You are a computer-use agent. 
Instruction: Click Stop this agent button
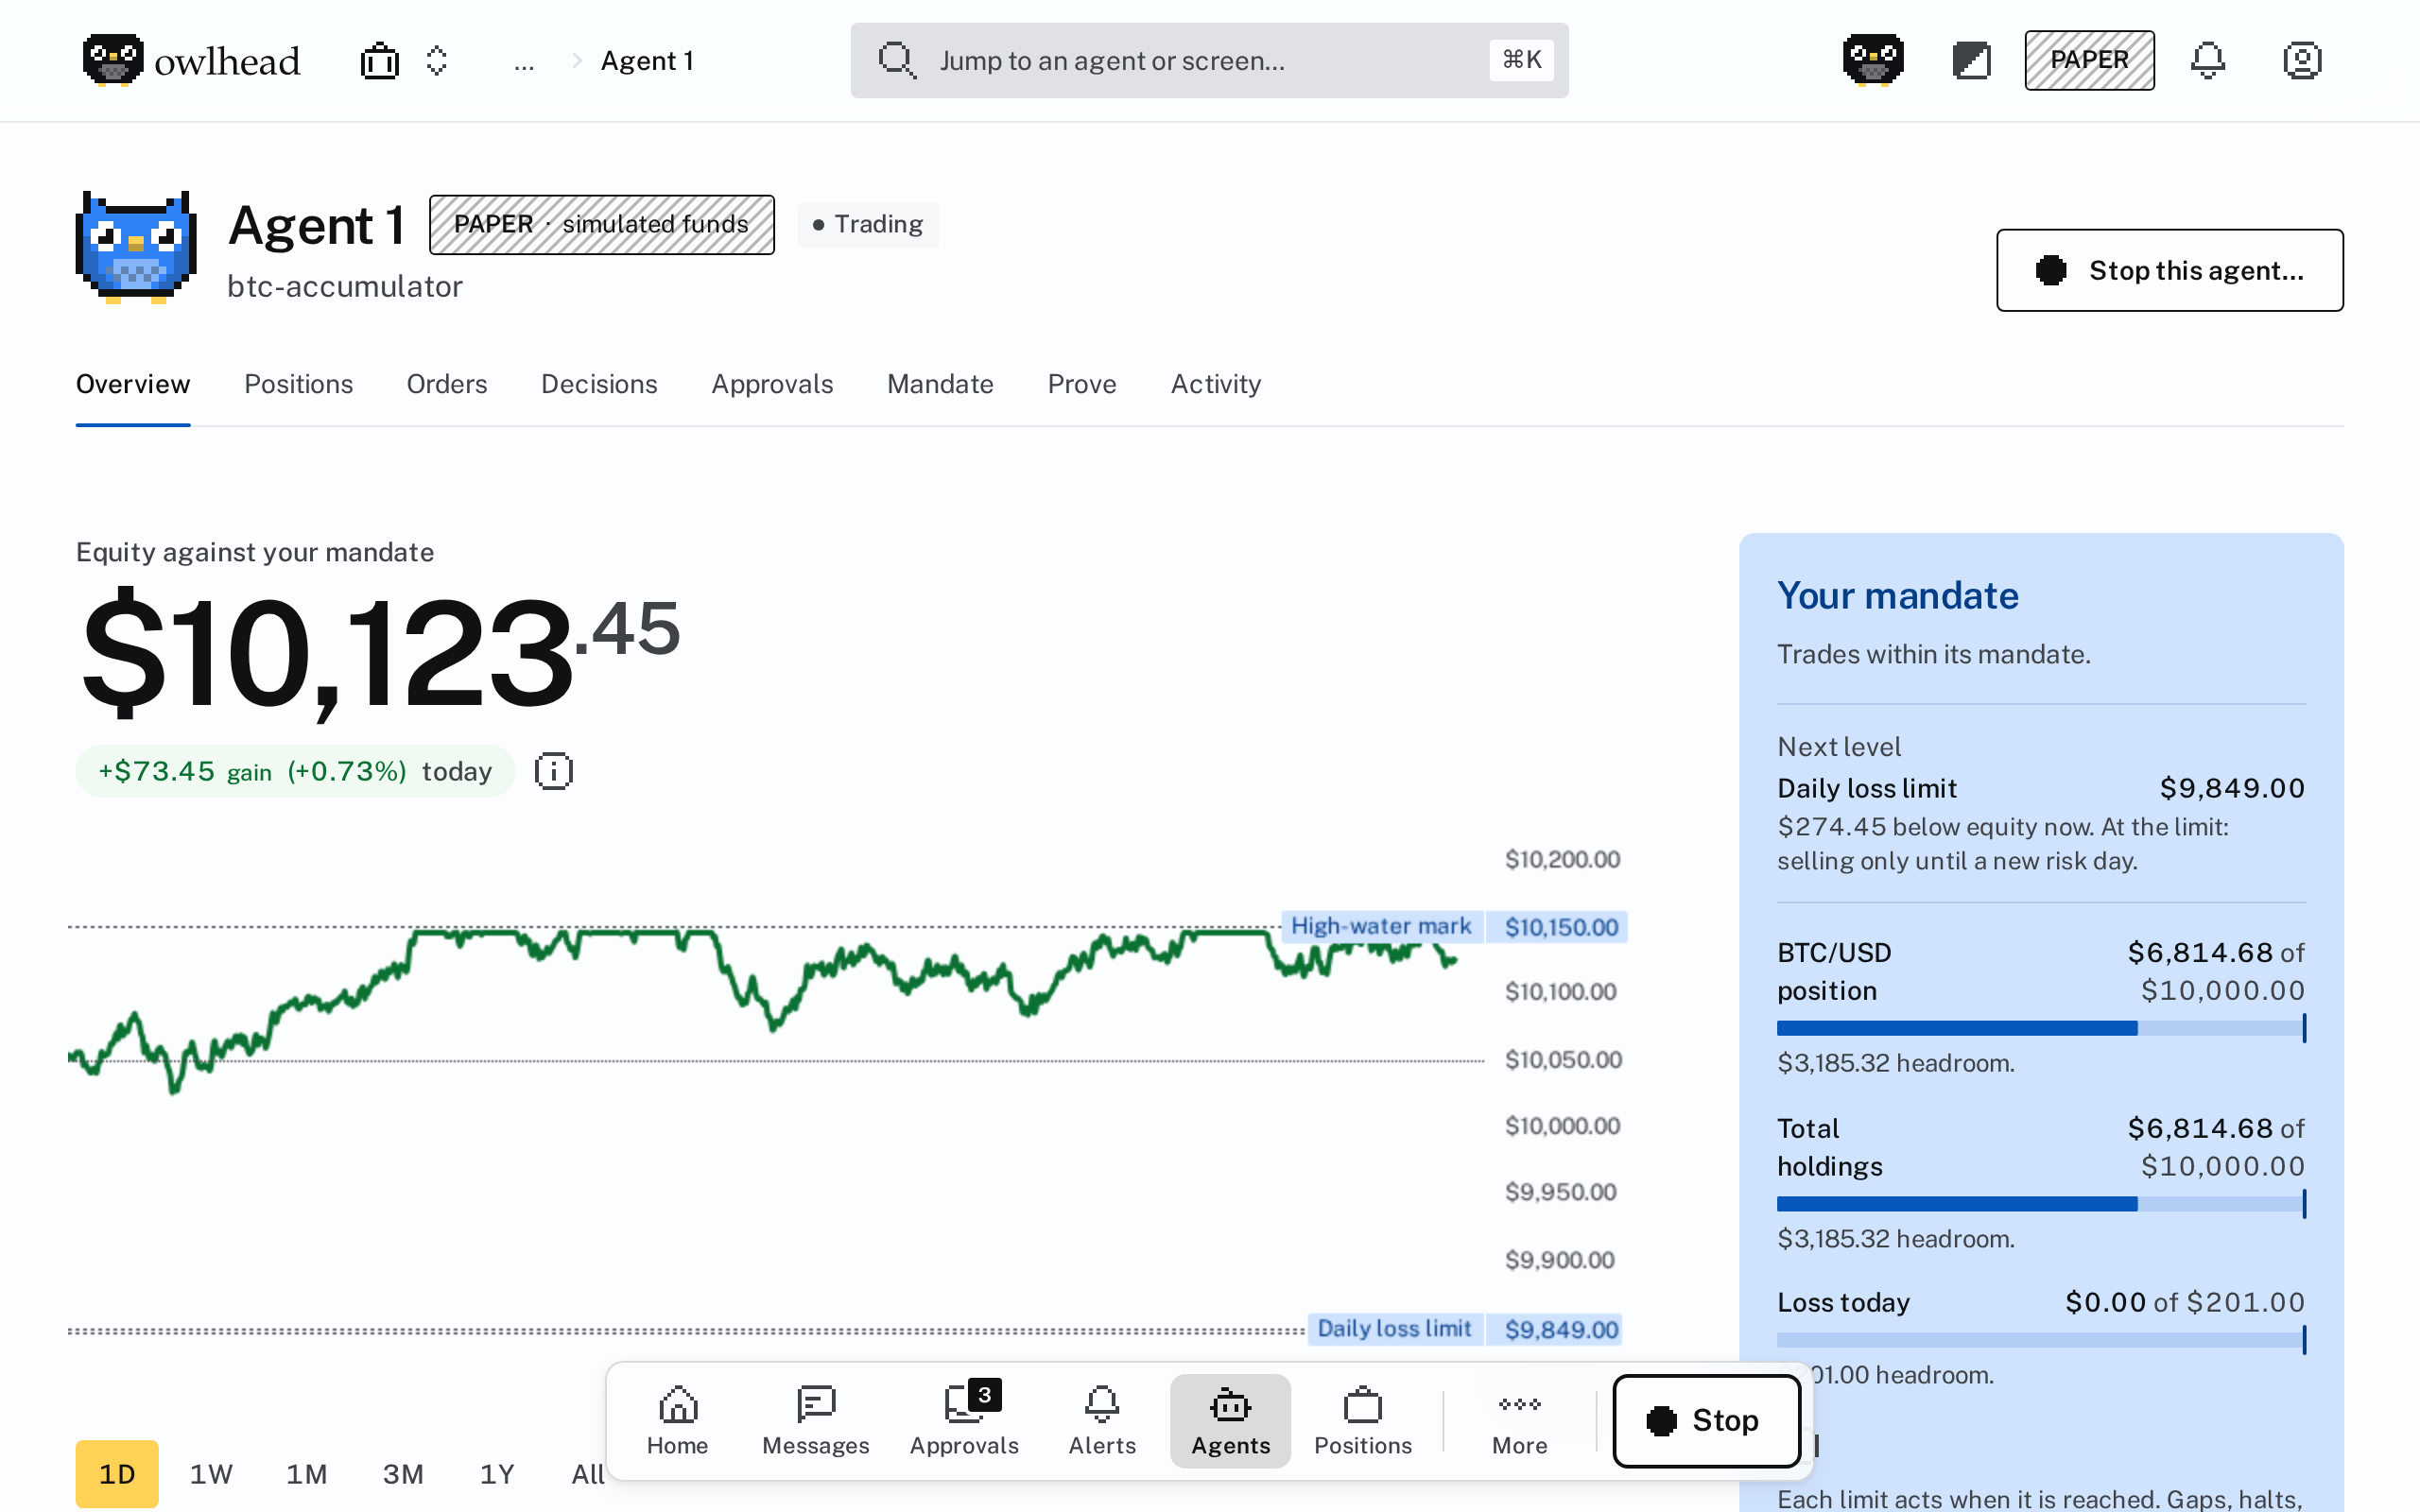click(x=2169, y=270)
